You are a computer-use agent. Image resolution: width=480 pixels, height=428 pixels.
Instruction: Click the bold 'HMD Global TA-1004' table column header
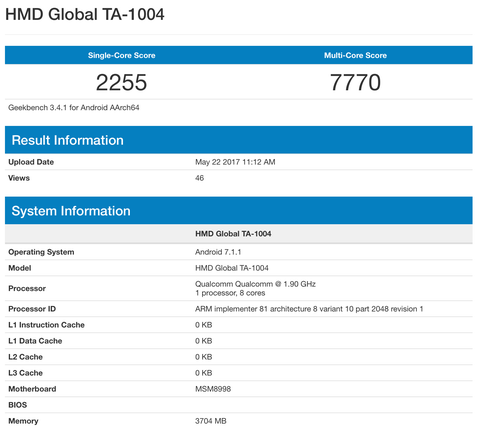click(233, 234)
